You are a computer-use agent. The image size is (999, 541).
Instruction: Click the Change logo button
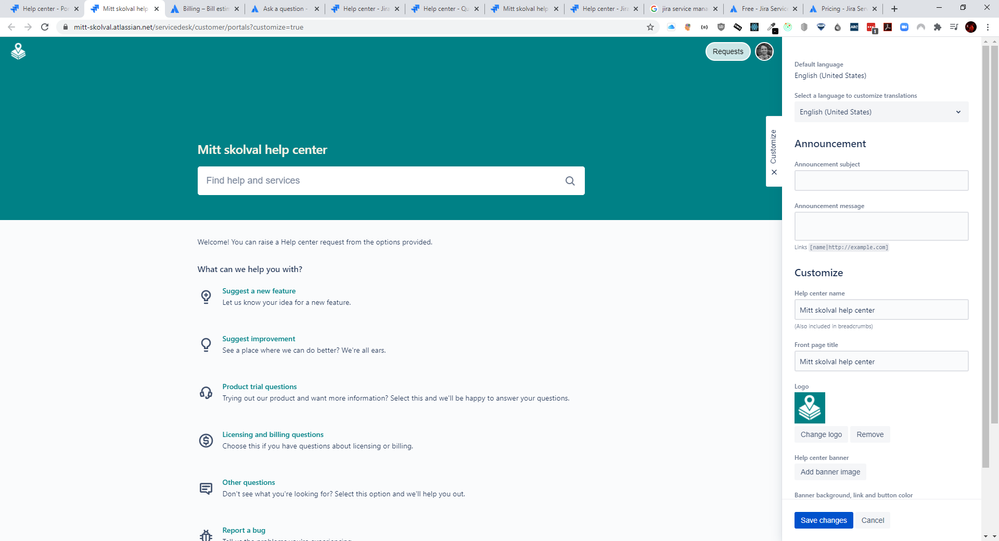pos(821,435)
